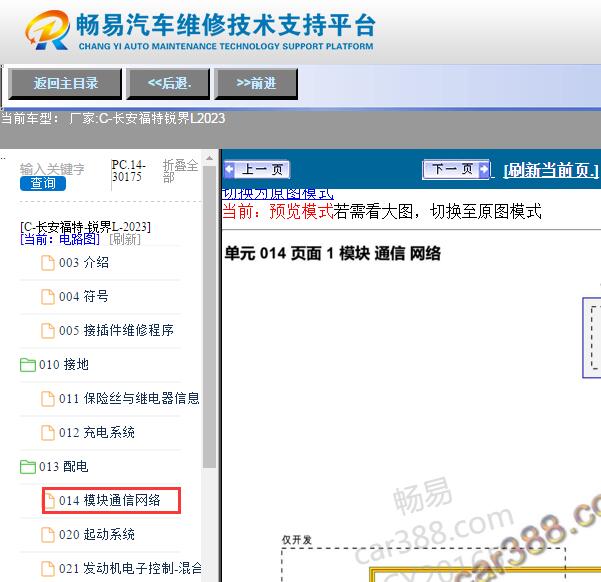Switch to original image mode link
Image resolution: width=601 pixels, height=582 pixels.
pos(278,194)
